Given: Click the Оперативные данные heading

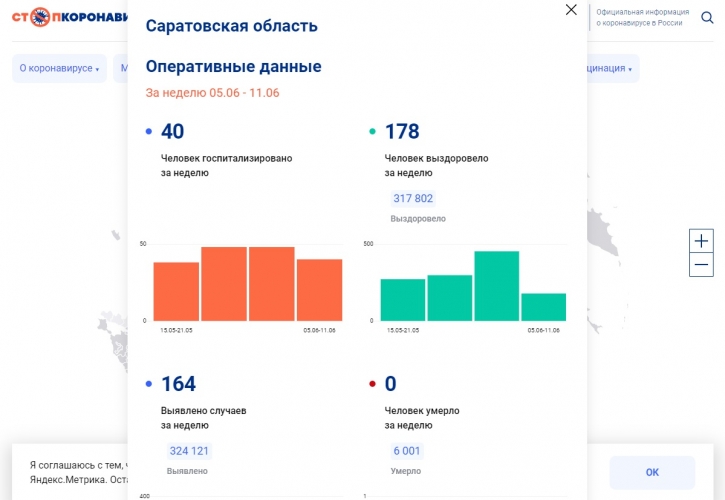Looking at the screenshot, I should pos(233,67).
